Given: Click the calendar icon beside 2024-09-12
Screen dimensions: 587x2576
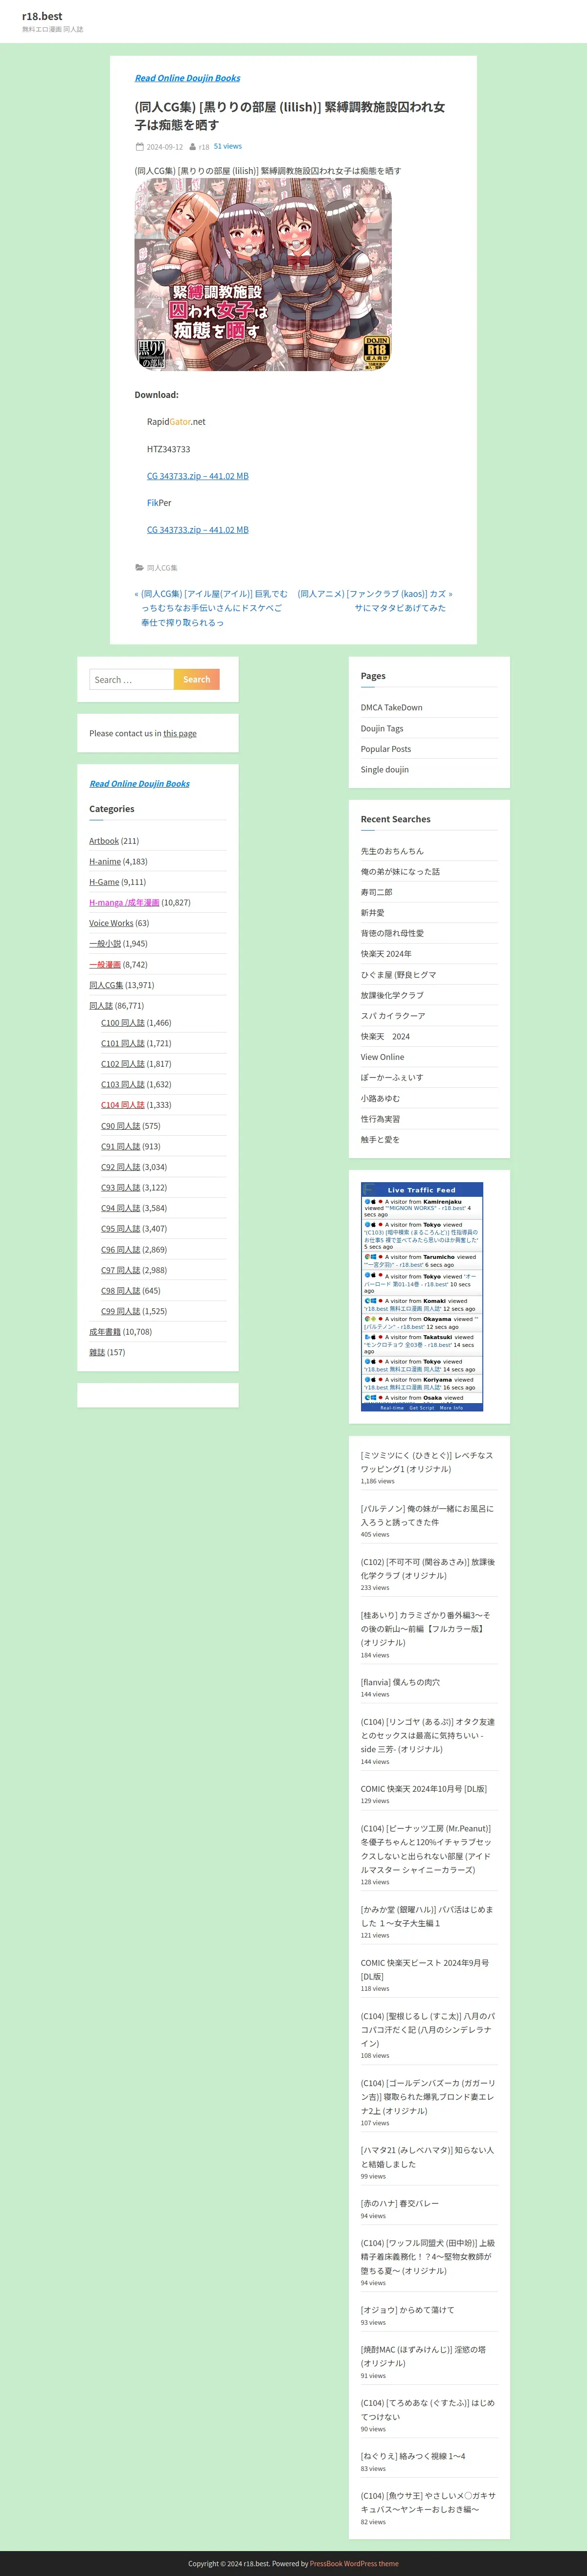Looking at the screenshot, I should point(139,147).
